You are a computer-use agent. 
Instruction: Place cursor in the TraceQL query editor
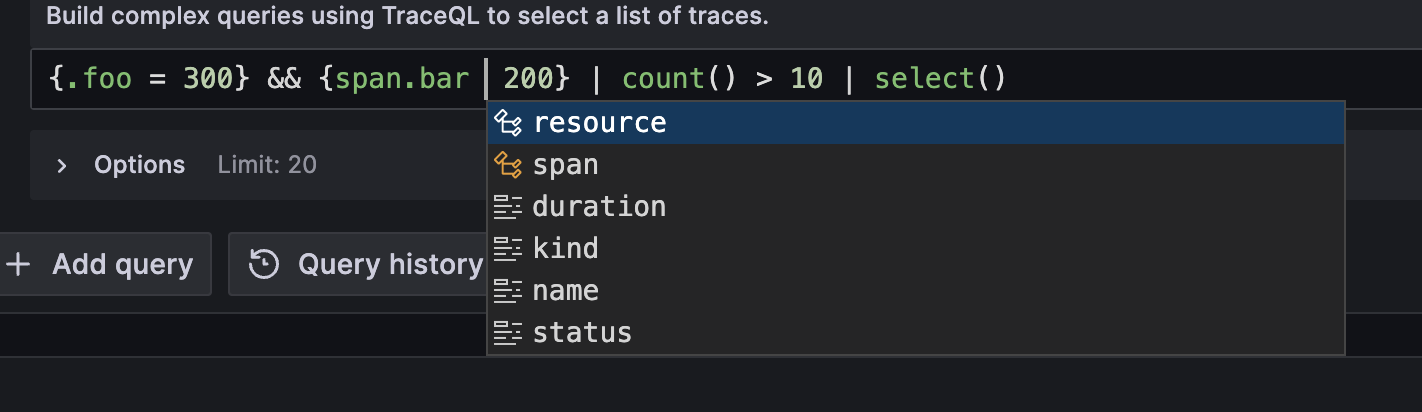tap(725, 79)
